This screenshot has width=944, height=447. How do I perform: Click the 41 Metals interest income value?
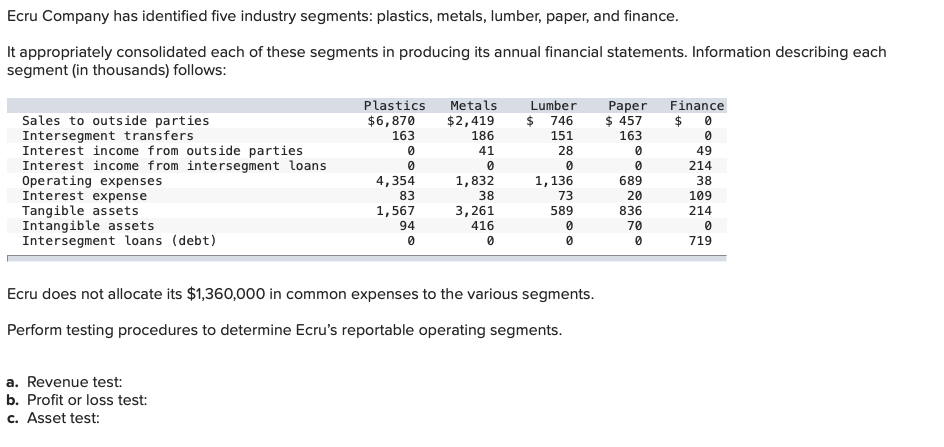click(486, 151)
